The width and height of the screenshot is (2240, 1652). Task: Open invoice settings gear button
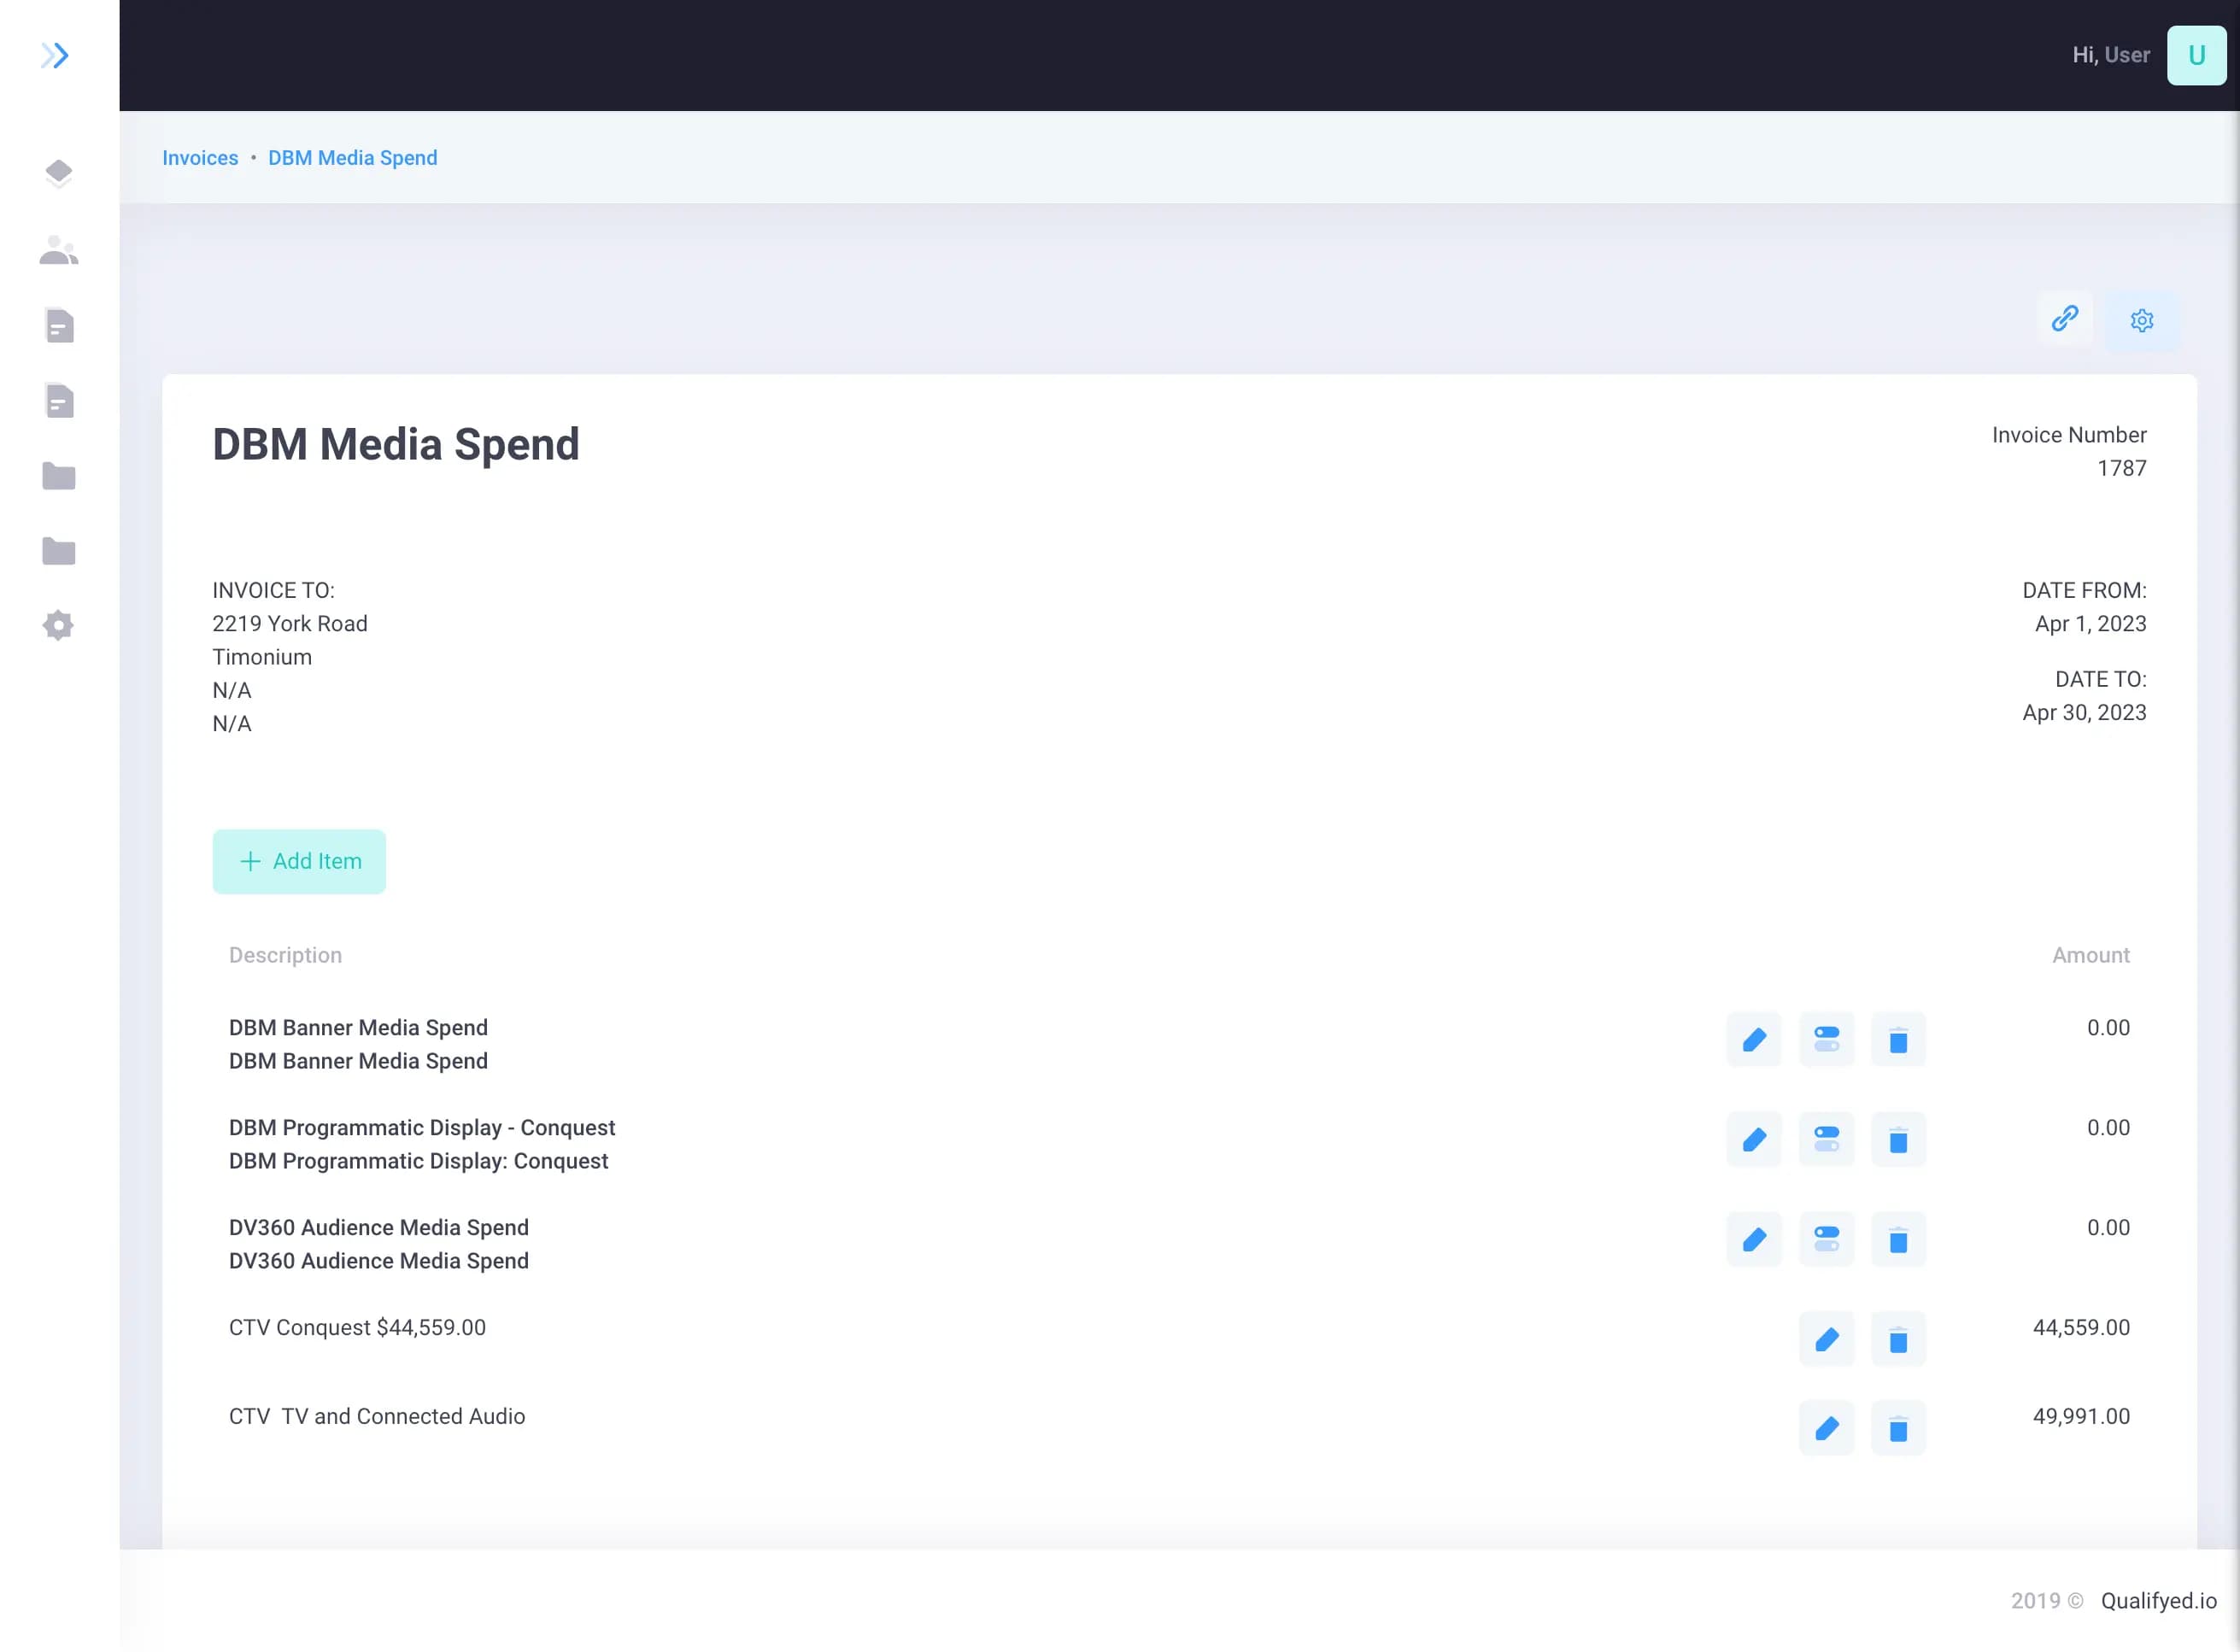(x=2141, y=321)
